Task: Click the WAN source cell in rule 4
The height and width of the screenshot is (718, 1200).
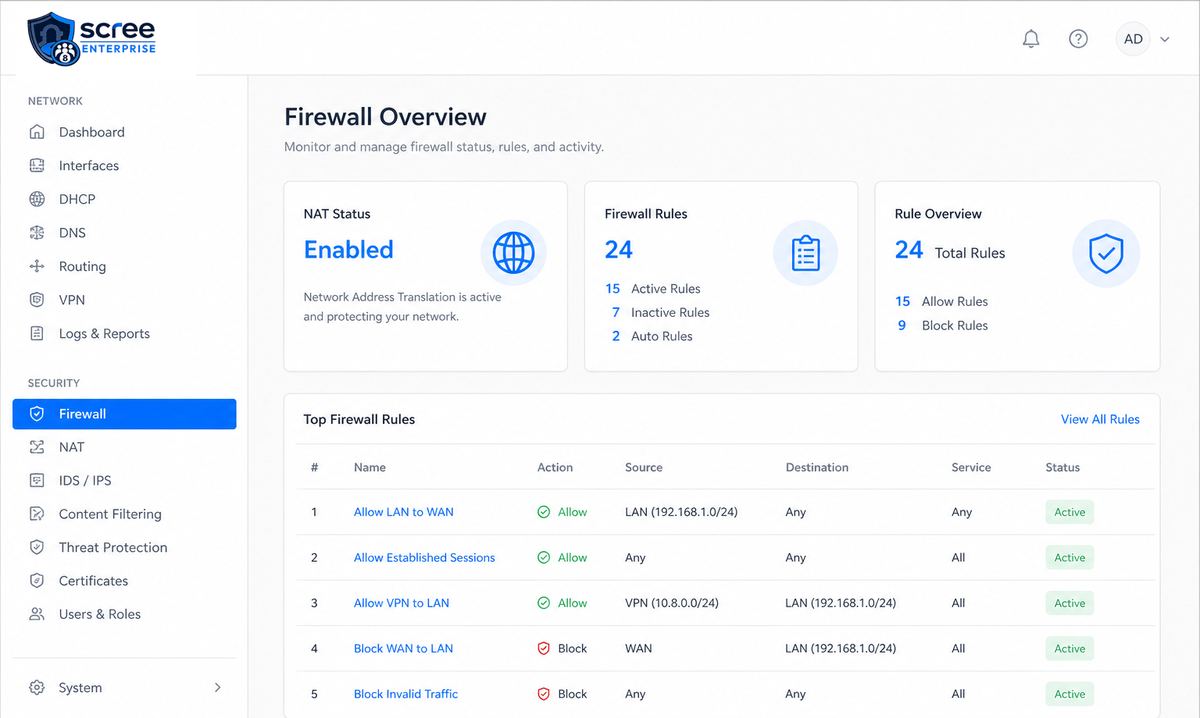Action: 638,649
